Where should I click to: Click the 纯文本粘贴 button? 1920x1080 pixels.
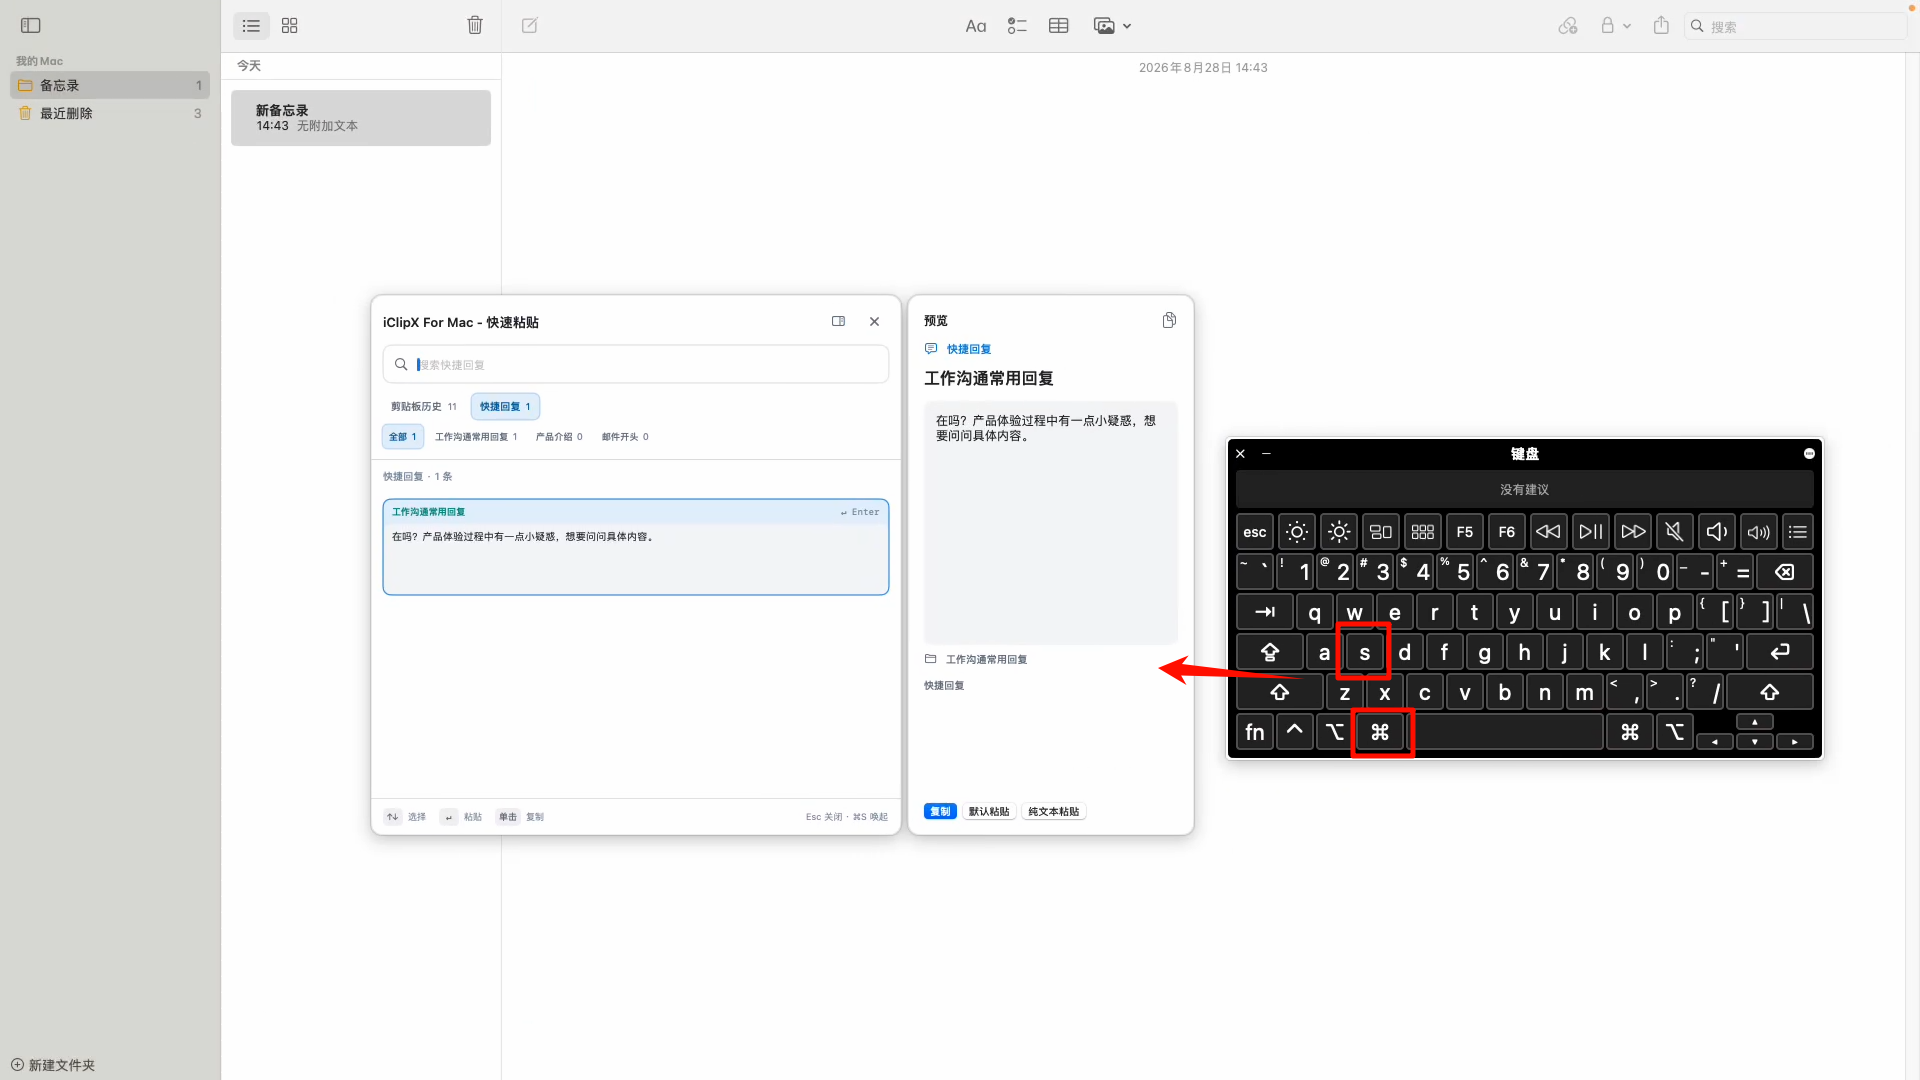coord(1054,811)
